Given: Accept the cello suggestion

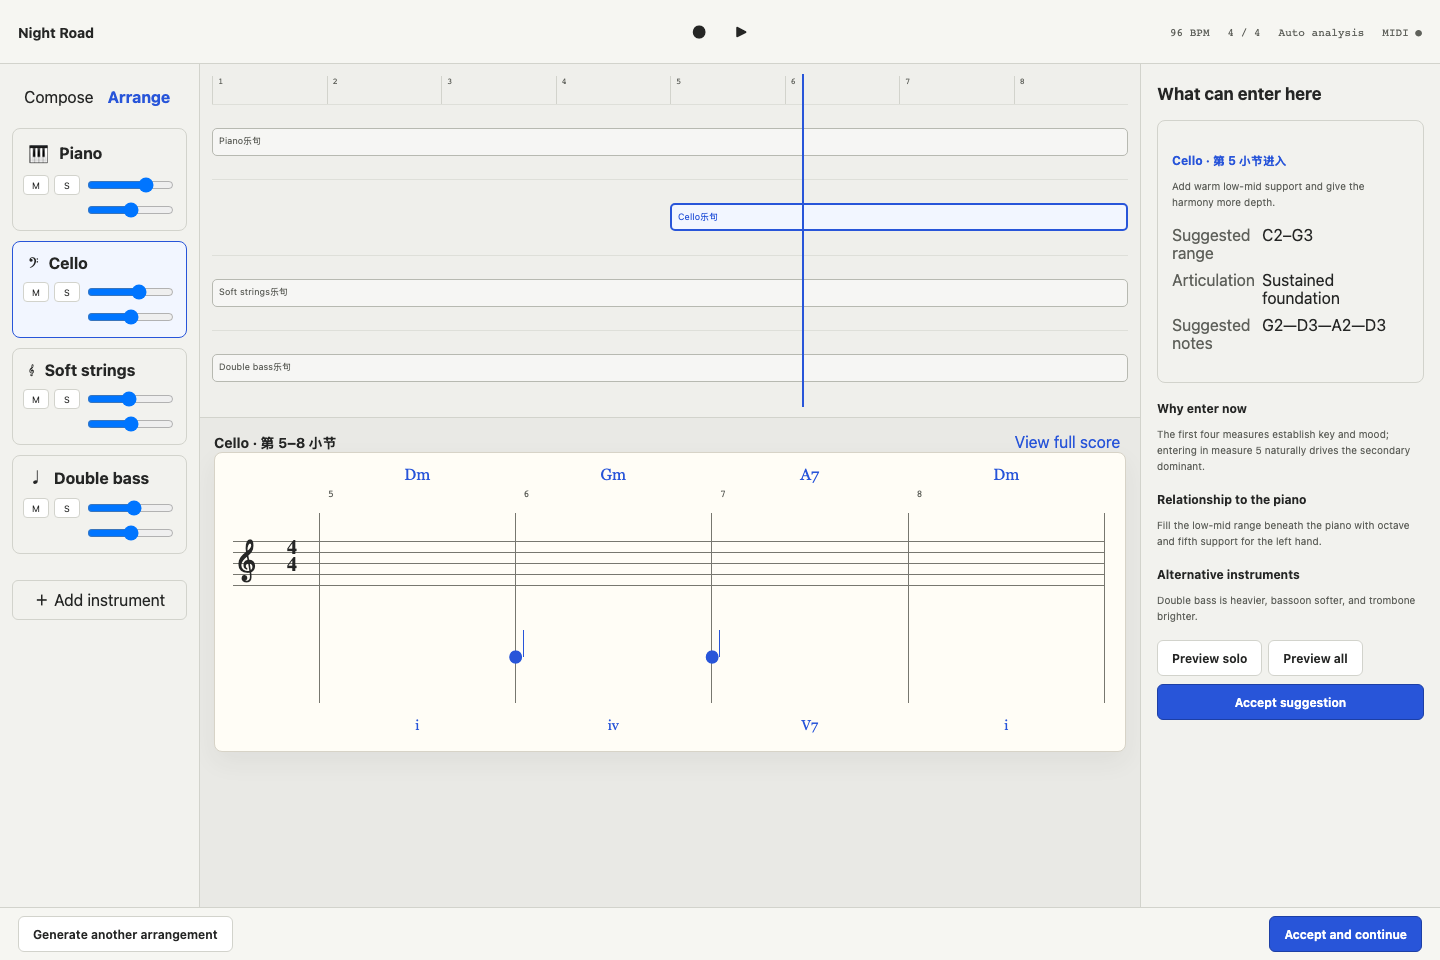Looking at the screenshot, I should (1290, 702).
